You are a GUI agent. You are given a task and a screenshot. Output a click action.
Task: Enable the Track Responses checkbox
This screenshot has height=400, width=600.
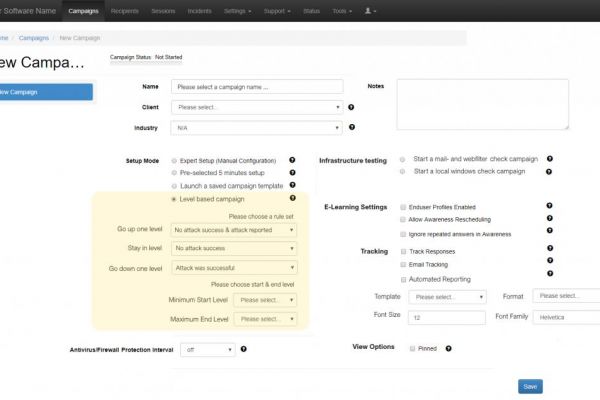(402, 250)
